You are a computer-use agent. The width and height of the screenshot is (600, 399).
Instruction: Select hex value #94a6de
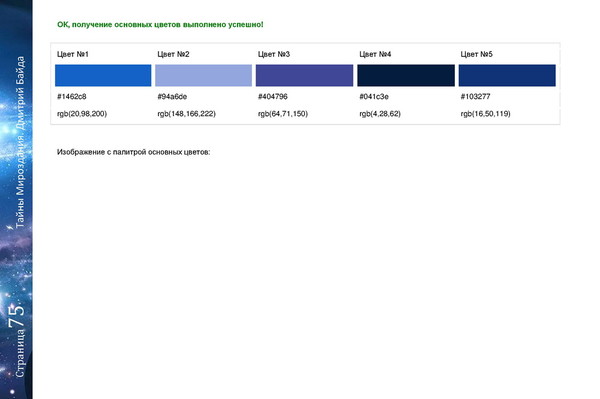(172, 96)
